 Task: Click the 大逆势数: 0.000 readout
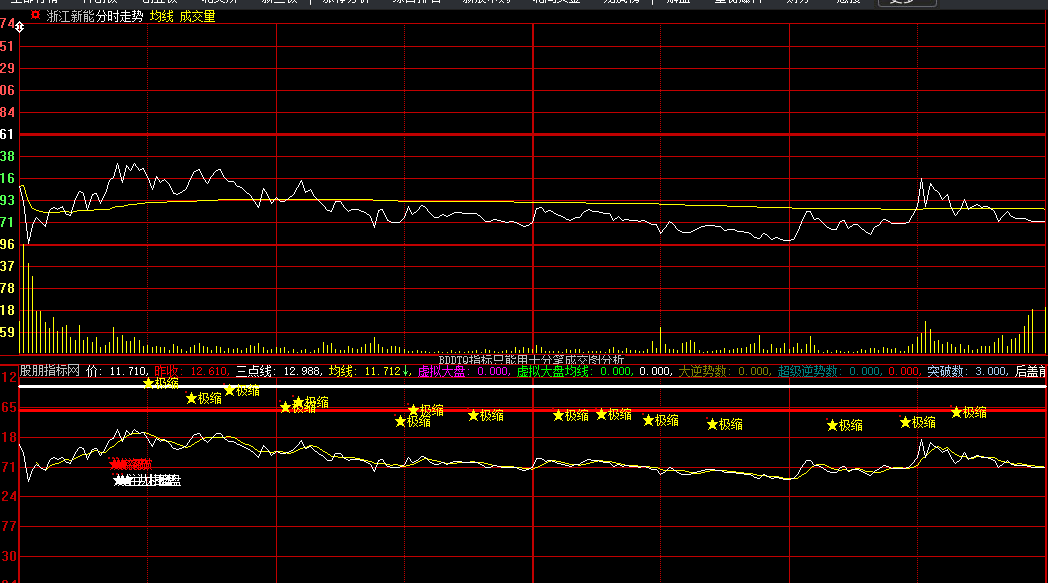(x=724, y=371)
